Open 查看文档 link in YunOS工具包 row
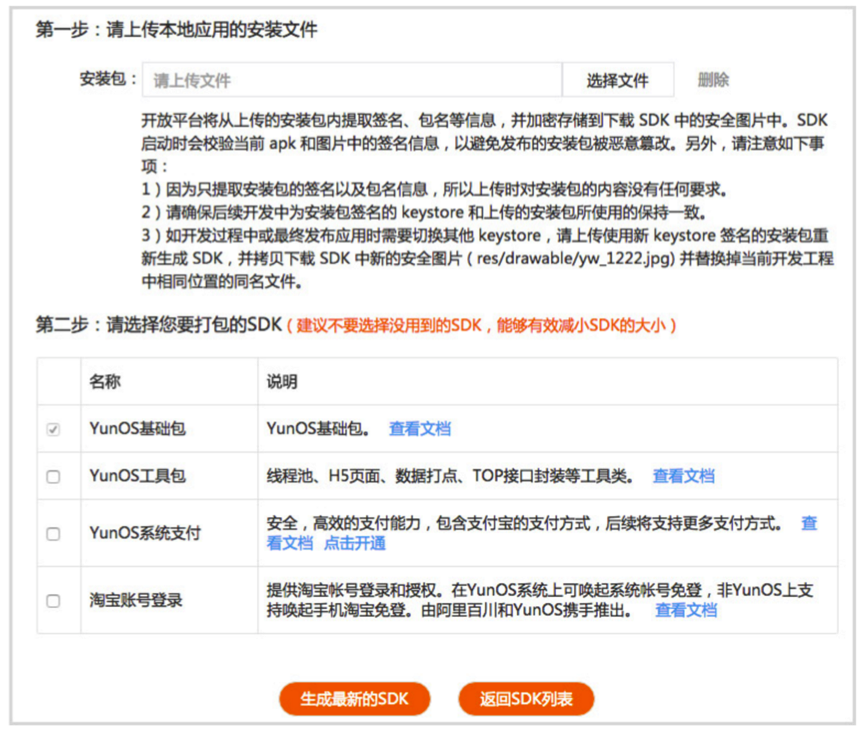This screenshot has height=734, width=866. pos(684,476)
